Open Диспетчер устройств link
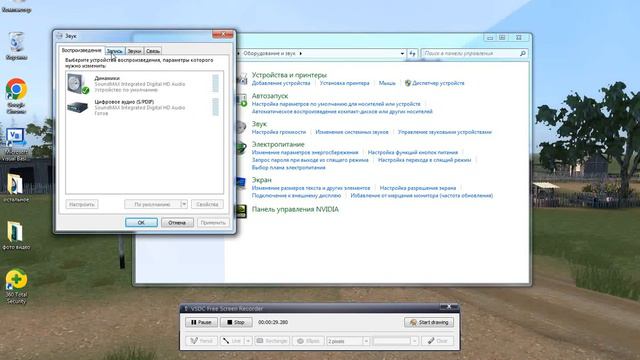640x360 pixels. pos(438,83)
